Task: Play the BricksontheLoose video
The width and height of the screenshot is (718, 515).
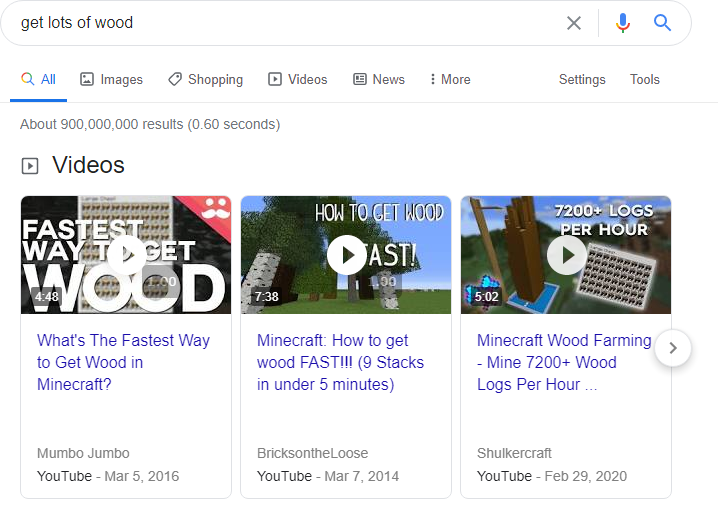Action: click(x=346, y=255)
